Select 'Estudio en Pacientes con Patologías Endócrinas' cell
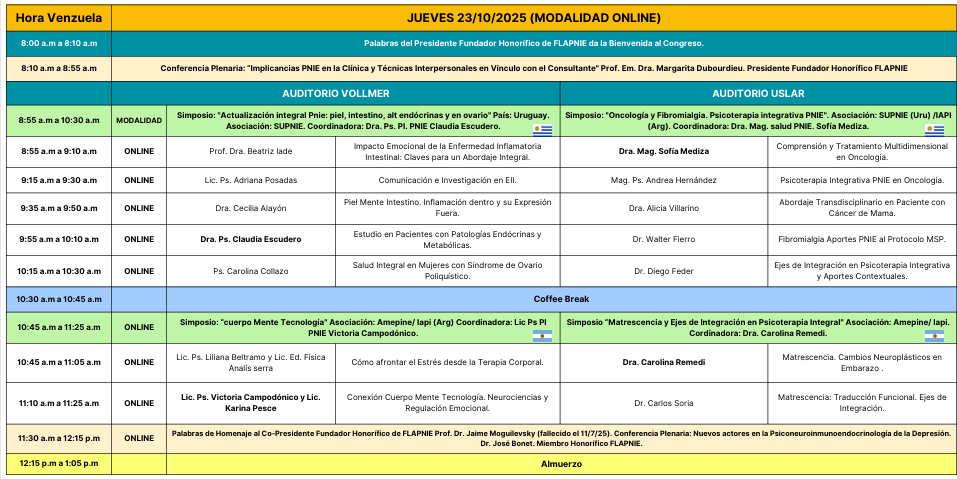This screenshot has height=479, width=957. point(447,239)
